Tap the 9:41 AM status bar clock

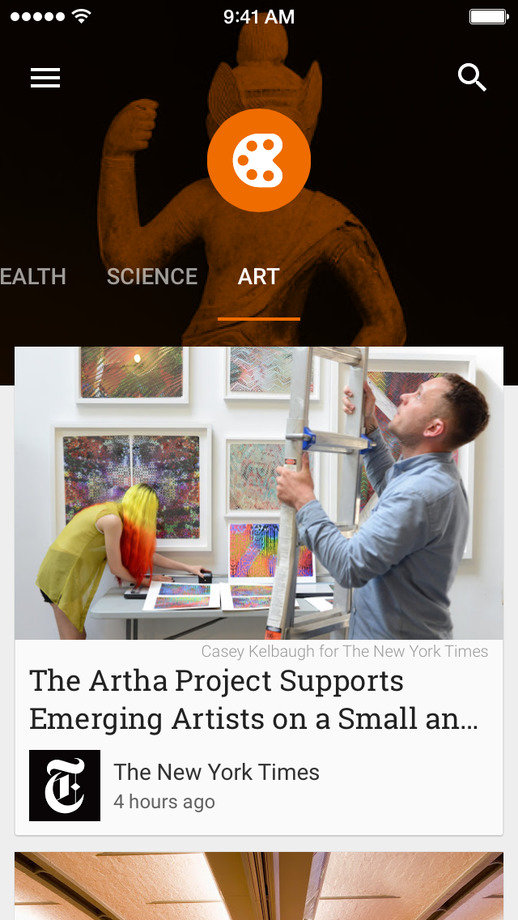click(x=259, y=16)
